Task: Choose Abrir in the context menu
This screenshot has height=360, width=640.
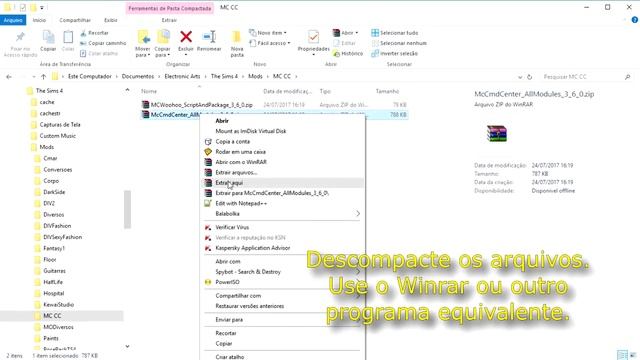Action: 282,121
